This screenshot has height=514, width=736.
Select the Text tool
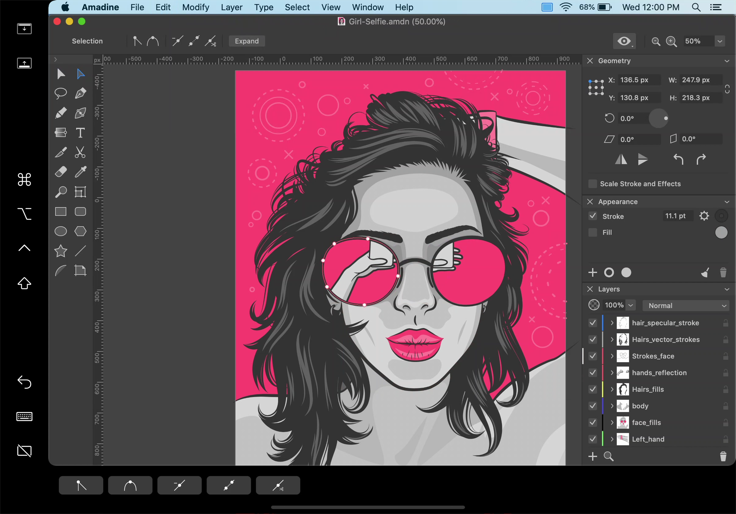(80, 133)
